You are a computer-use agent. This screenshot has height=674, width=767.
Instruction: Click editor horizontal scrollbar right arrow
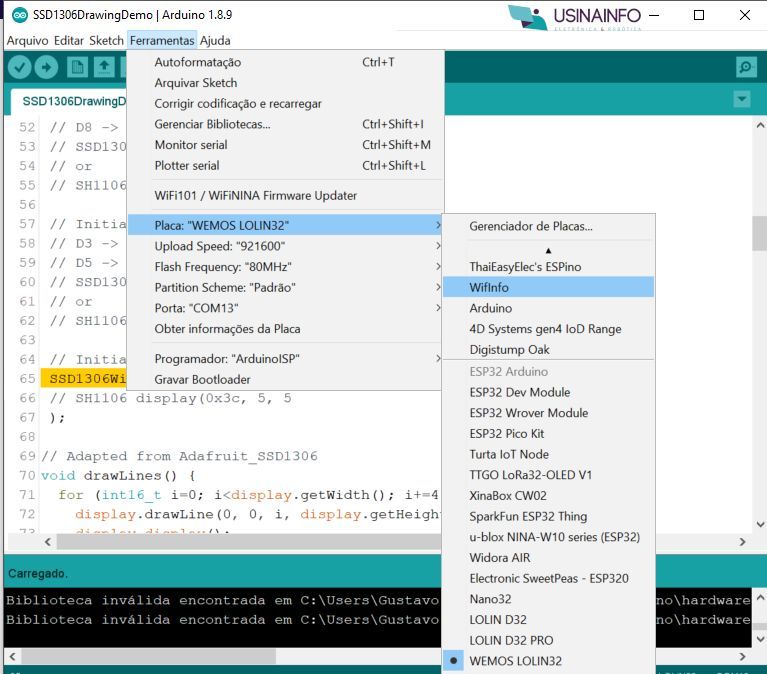pyautogui.click(x=743, y=541)
